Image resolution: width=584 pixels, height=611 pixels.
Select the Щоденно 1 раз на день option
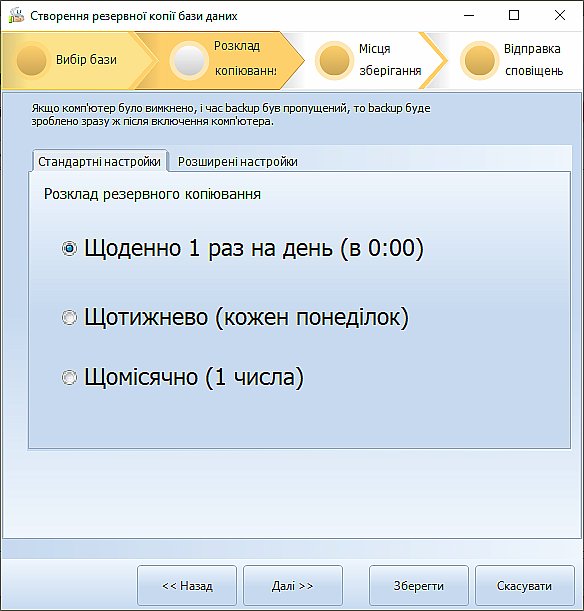[69, 248]
